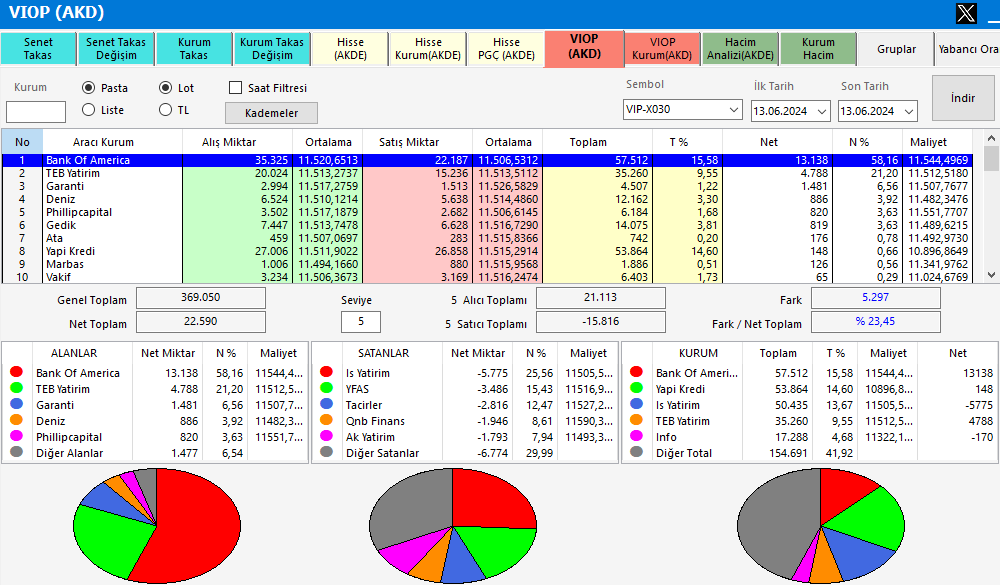Click red swatch next to Is Yatirim in SATANLAR
This screenshot has height=585, width=1000.
point(327,372)
